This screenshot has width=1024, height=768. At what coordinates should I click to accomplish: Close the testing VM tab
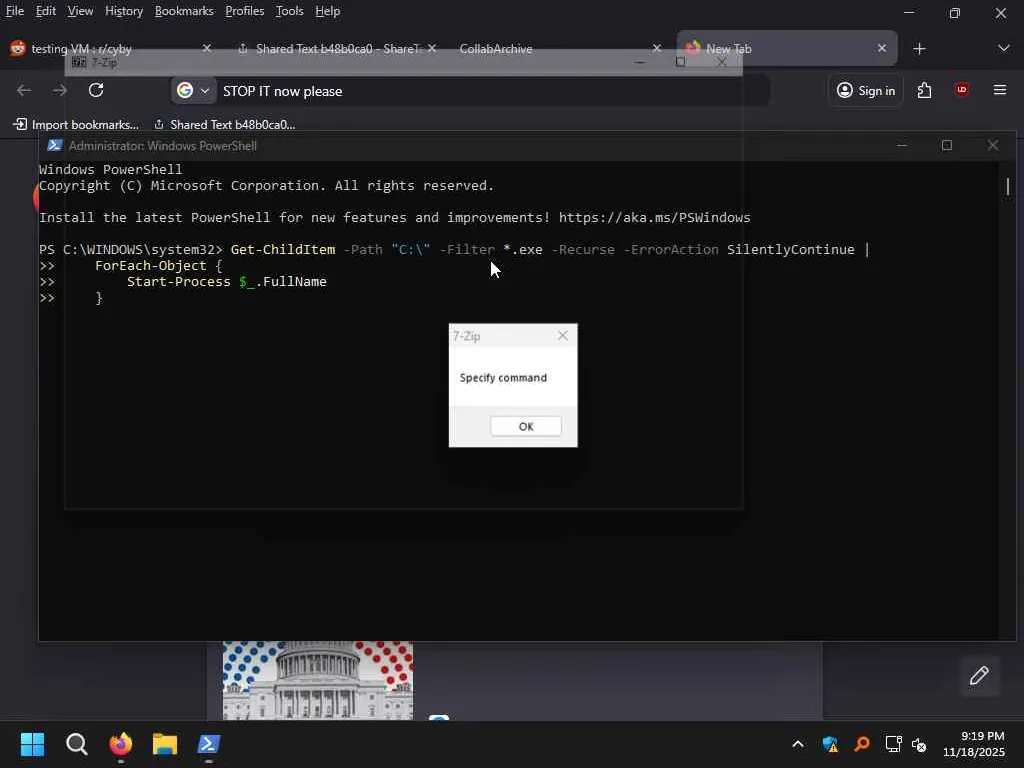pyautogui.click(x=206, y=48)
